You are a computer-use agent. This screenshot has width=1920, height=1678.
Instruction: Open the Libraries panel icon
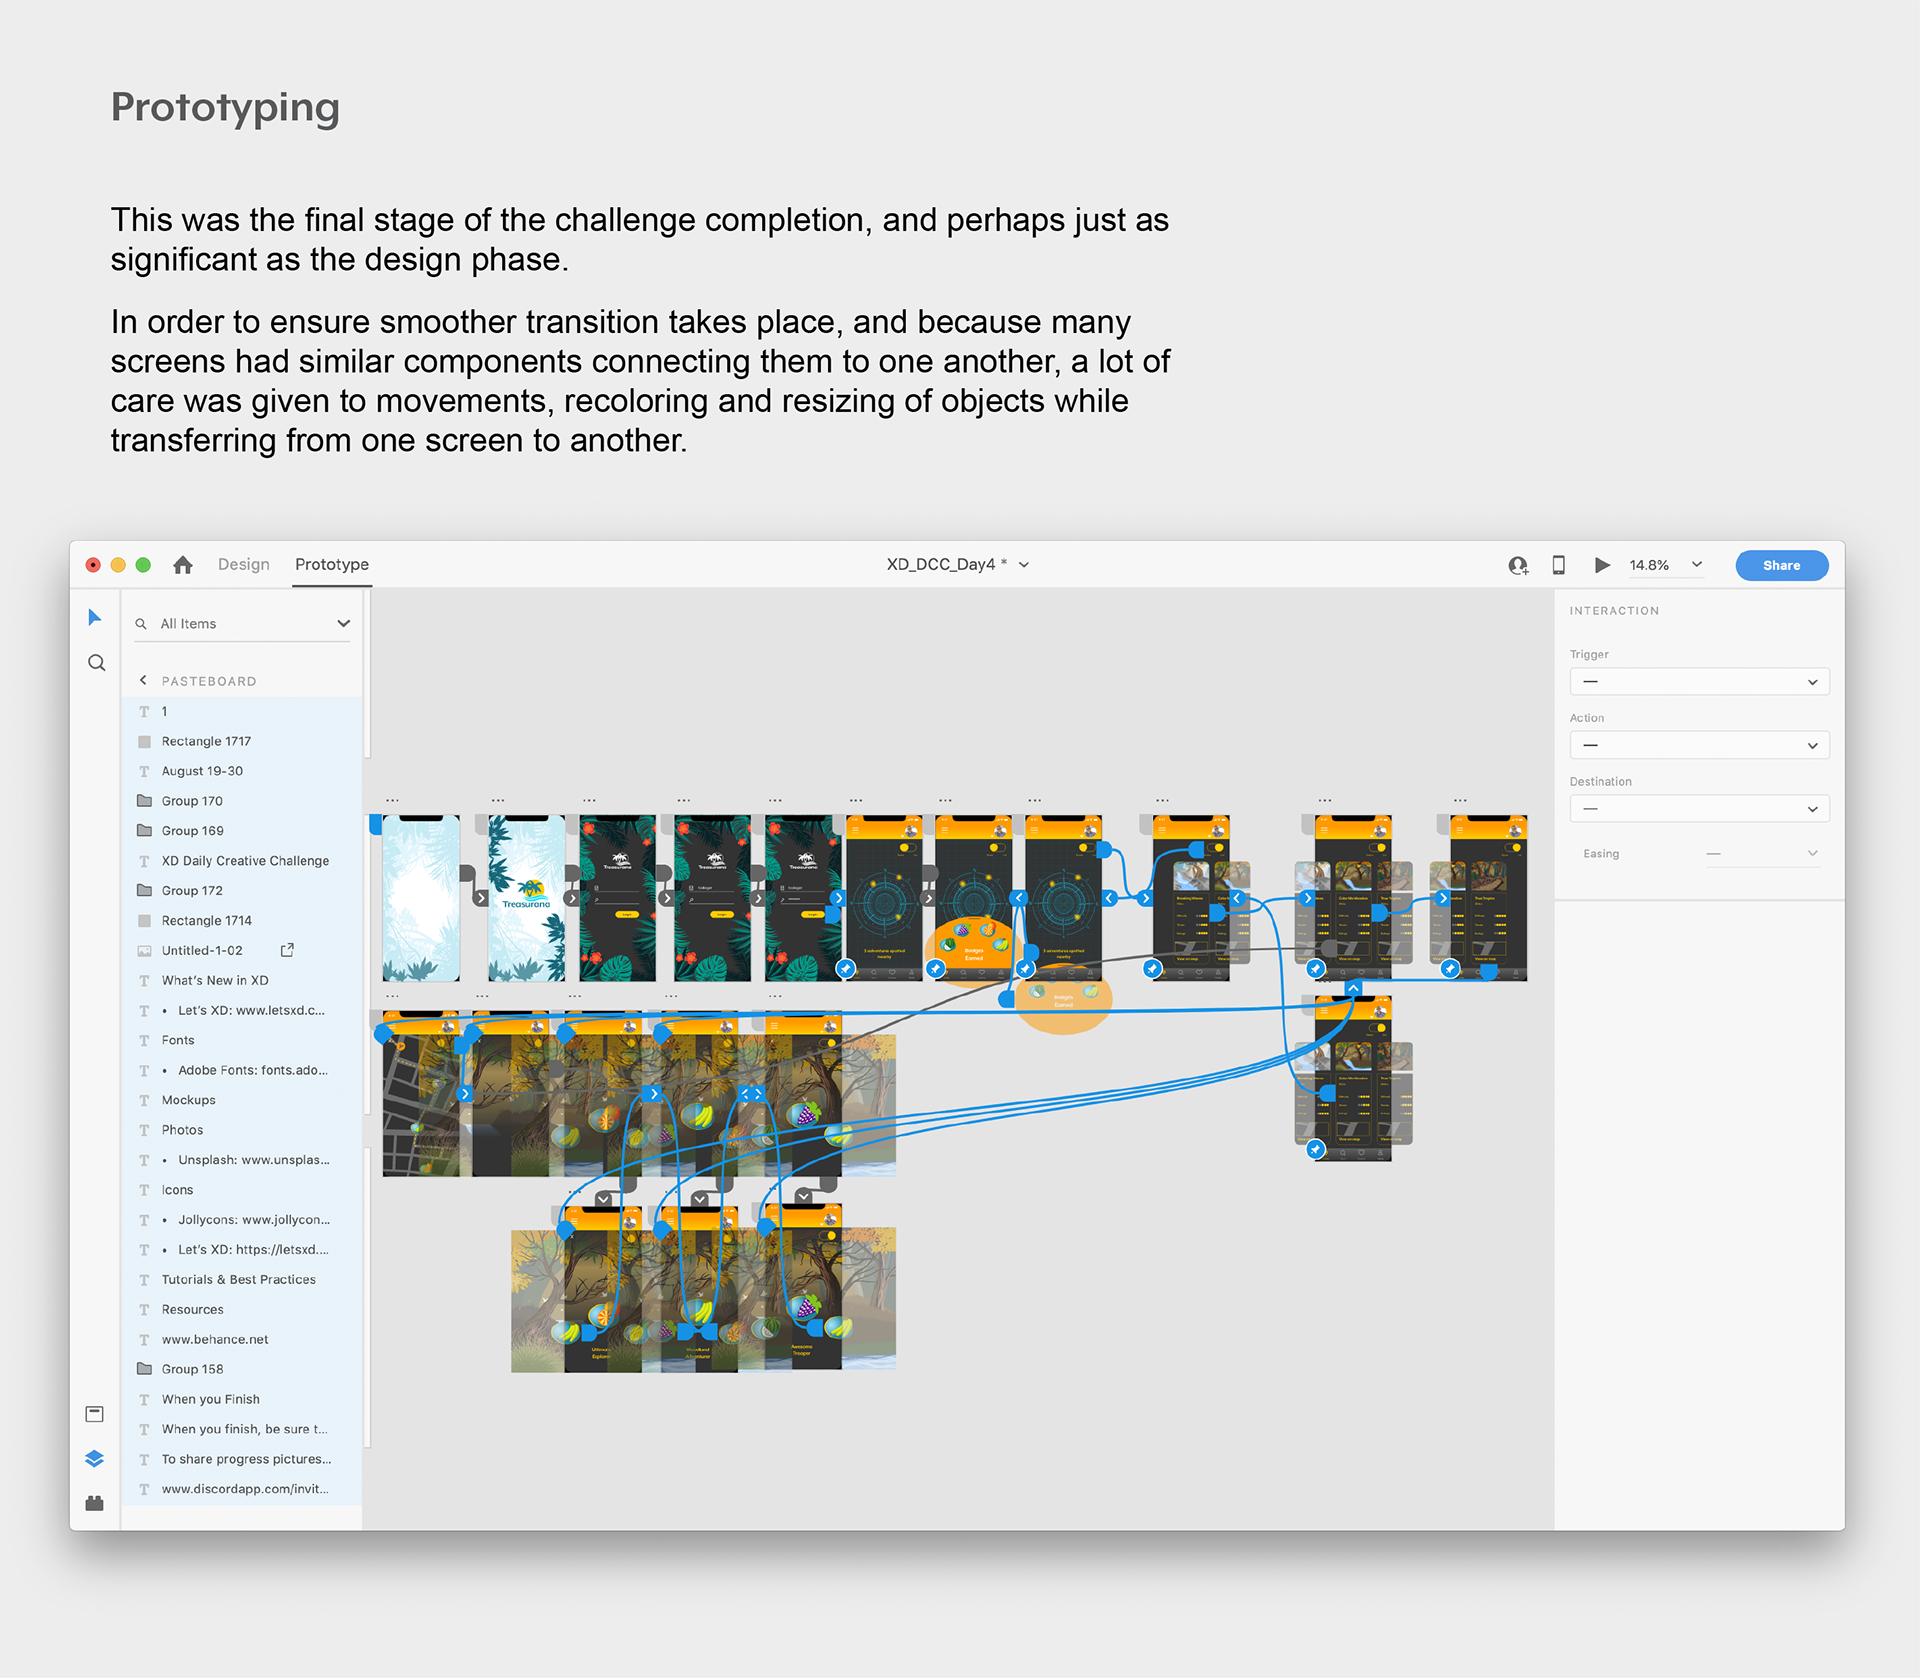click(95, 1414)
